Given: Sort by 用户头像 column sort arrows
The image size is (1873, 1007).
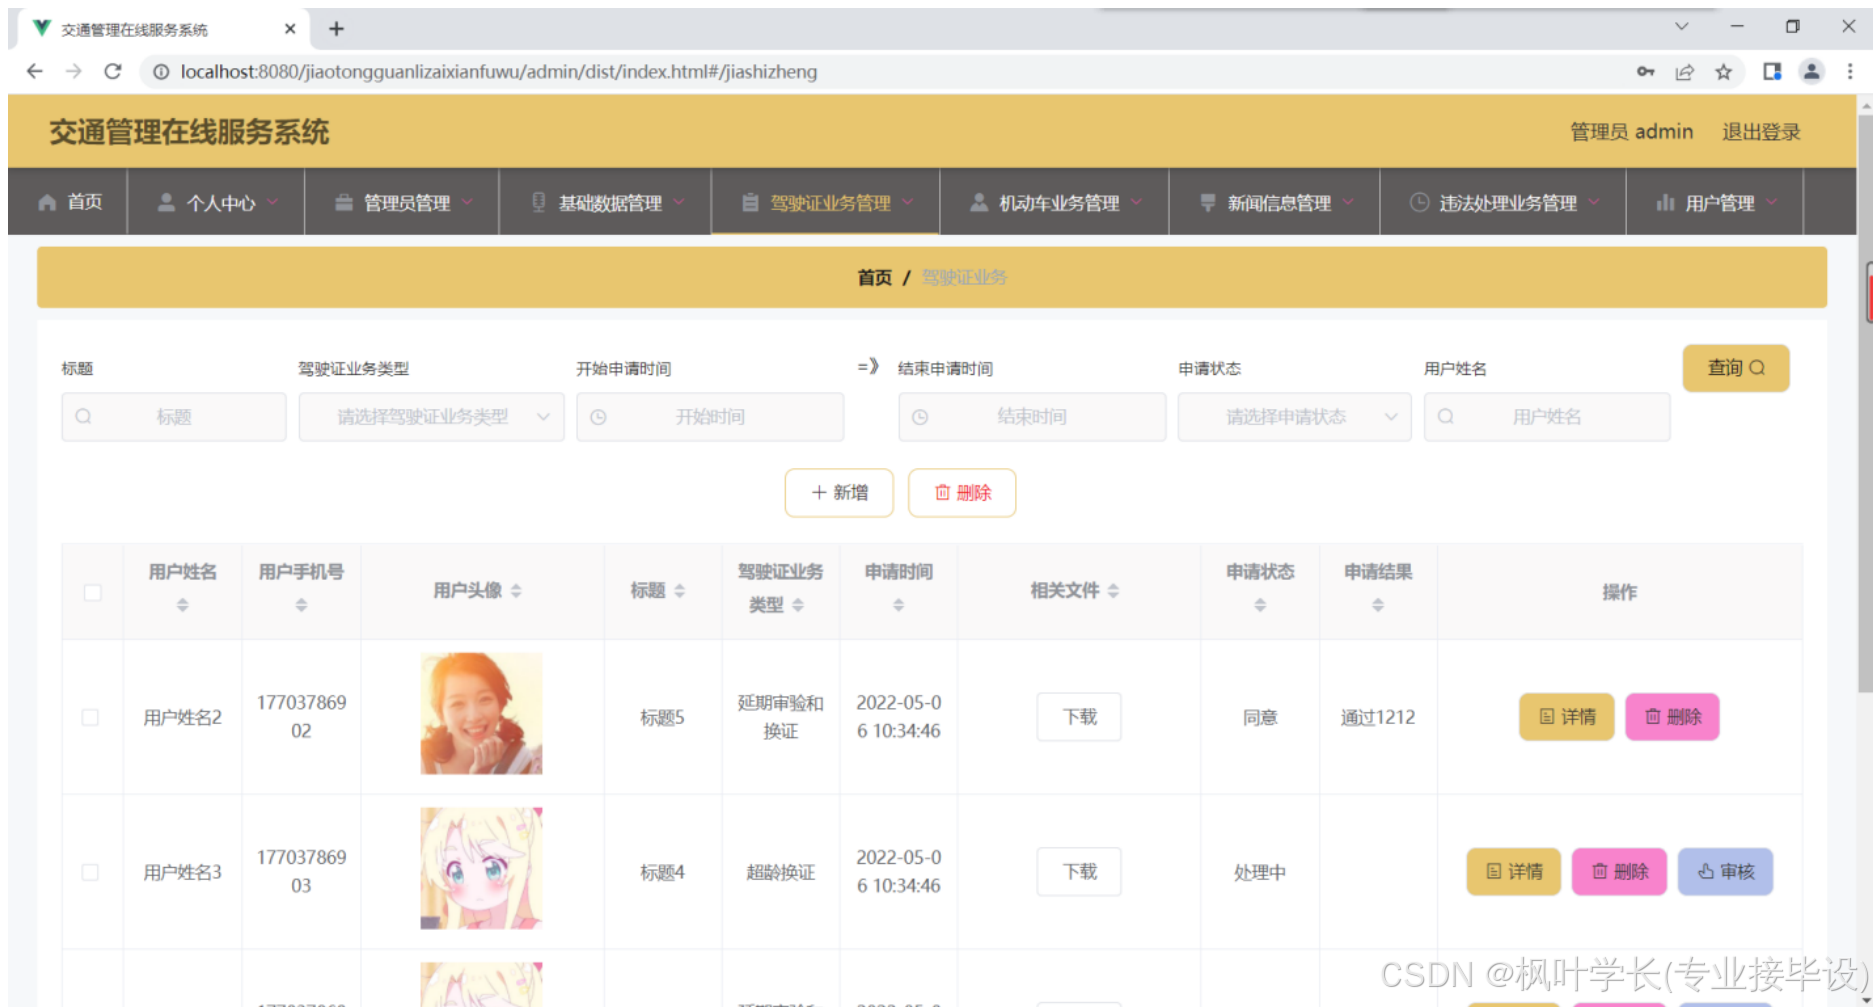Looking at the screenshot, I should pyautogui.click(x=516, y=591).
